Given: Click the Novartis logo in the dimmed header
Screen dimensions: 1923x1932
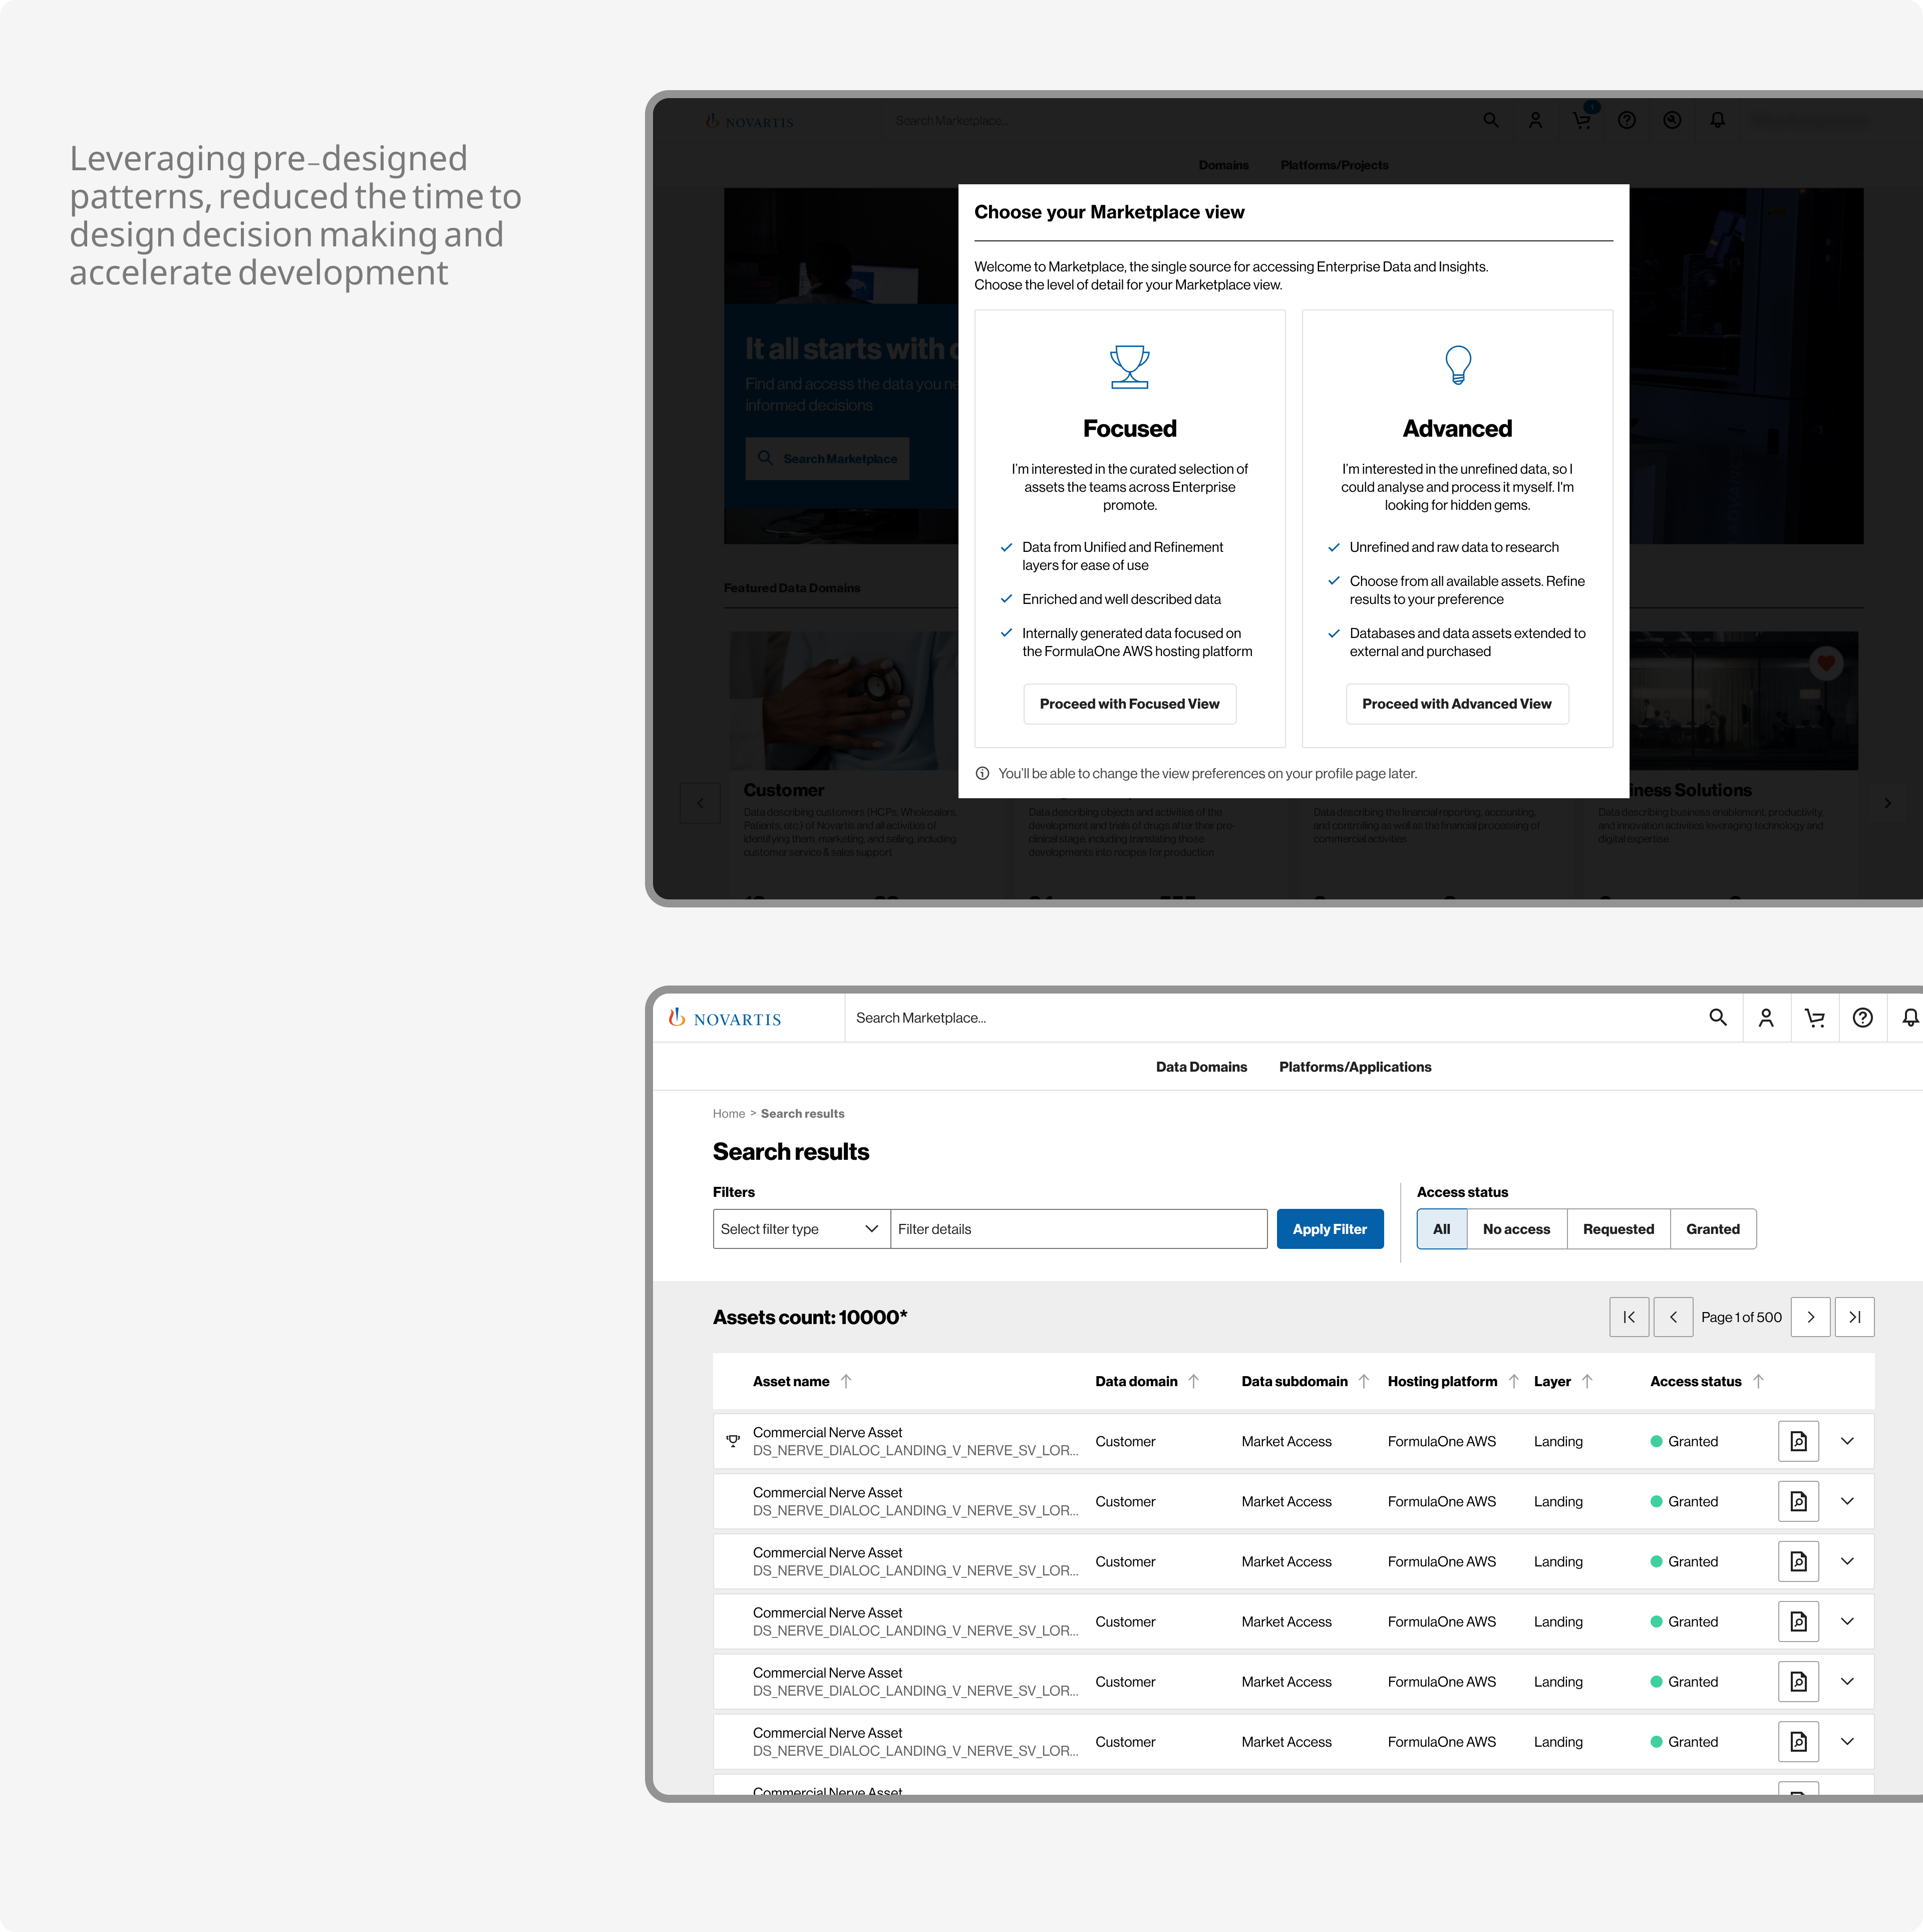Looking at the screenshot, I should click(x=749, y=121).
